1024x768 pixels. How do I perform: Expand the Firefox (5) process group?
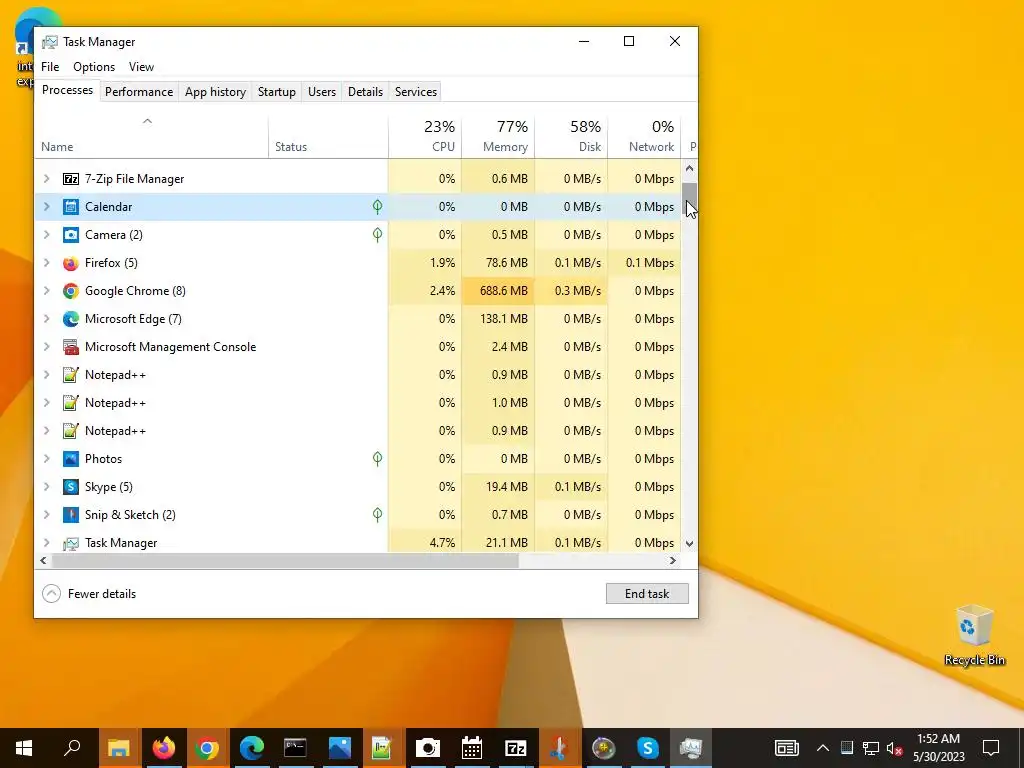(x=46, y=263)
